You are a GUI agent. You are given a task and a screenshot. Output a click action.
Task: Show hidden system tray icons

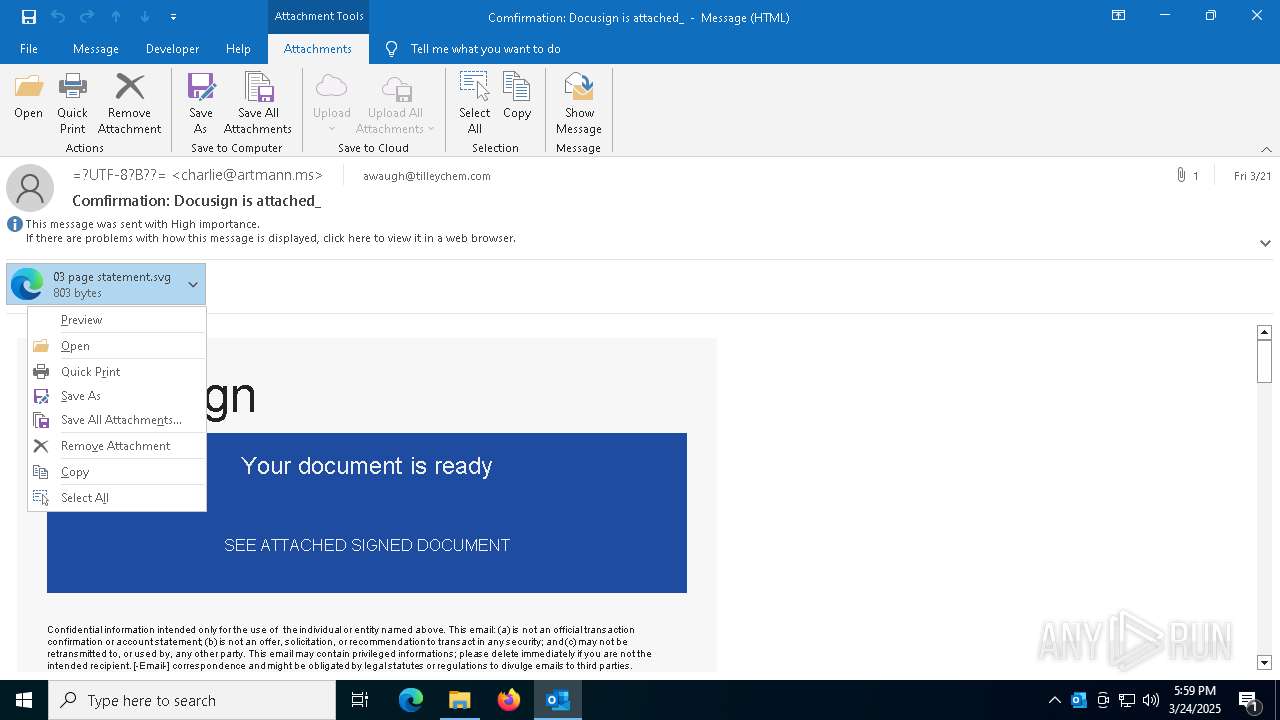1055,700
